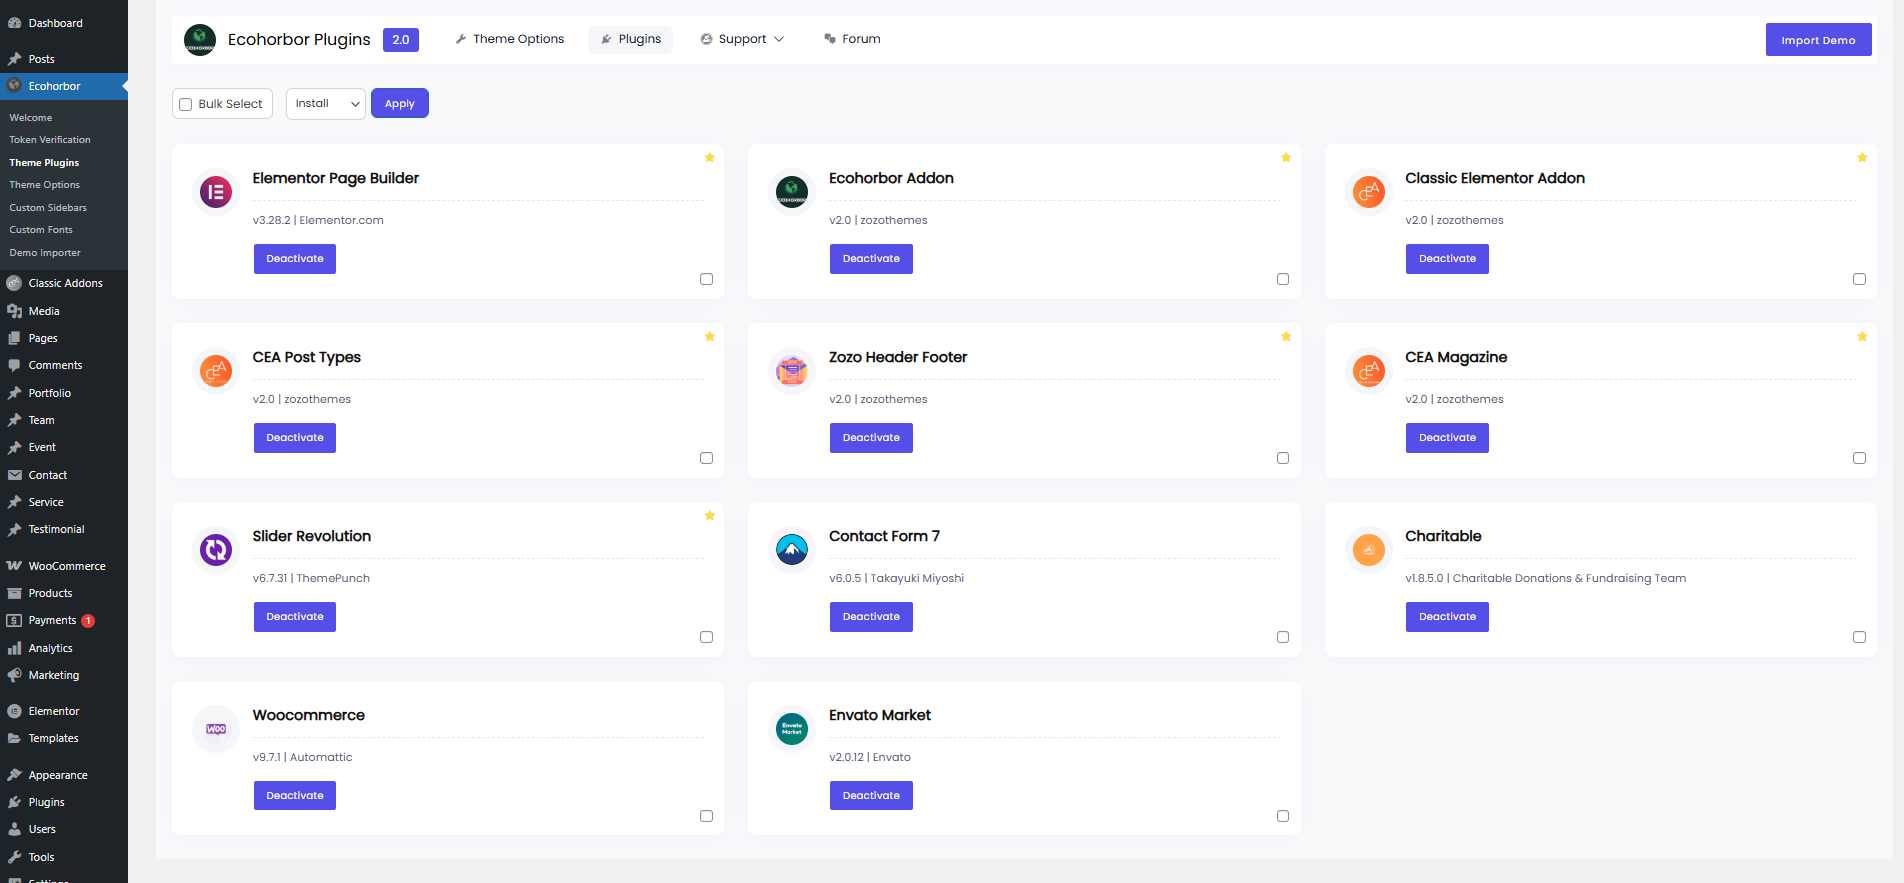Click the WooCommerce icon in the sidebar
This screenshot has height=883, width=1904.
tap(14, 566)
